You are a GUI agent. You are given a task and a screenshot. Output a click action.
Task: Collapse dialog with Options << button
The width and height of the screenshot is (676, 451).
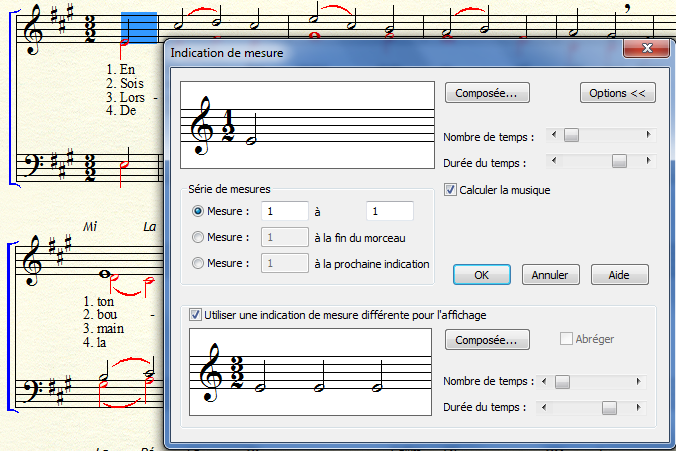tap(617, 93)
